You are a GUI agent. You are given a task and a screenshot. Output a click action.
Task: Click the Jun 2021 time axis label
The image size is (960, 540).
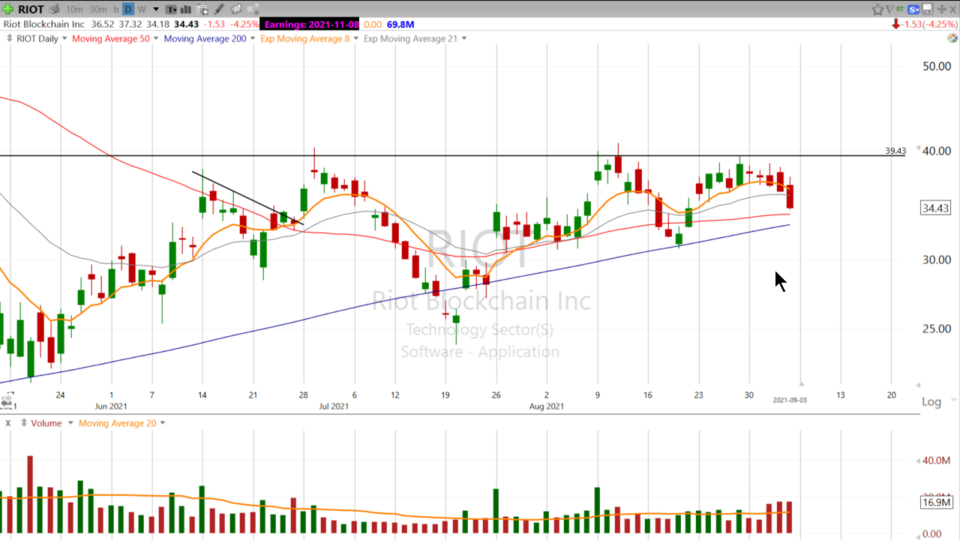111,406
